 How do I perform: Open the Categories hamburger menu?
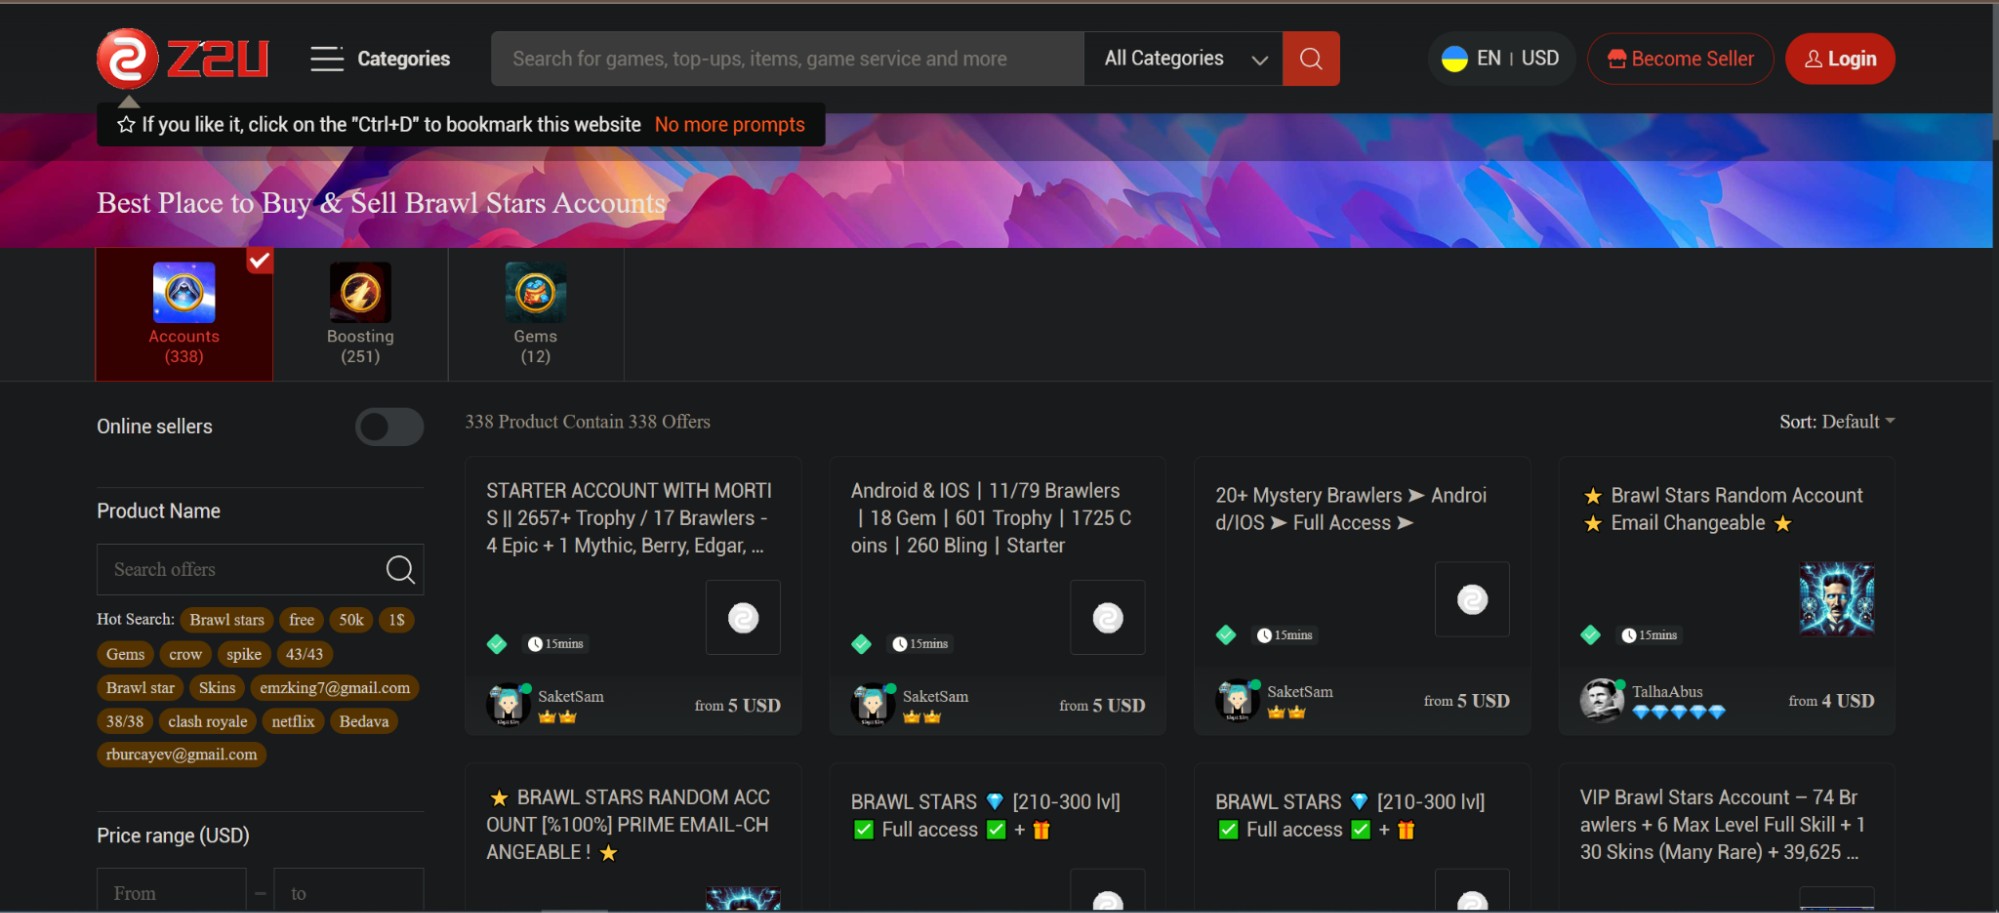coord(327,59)
